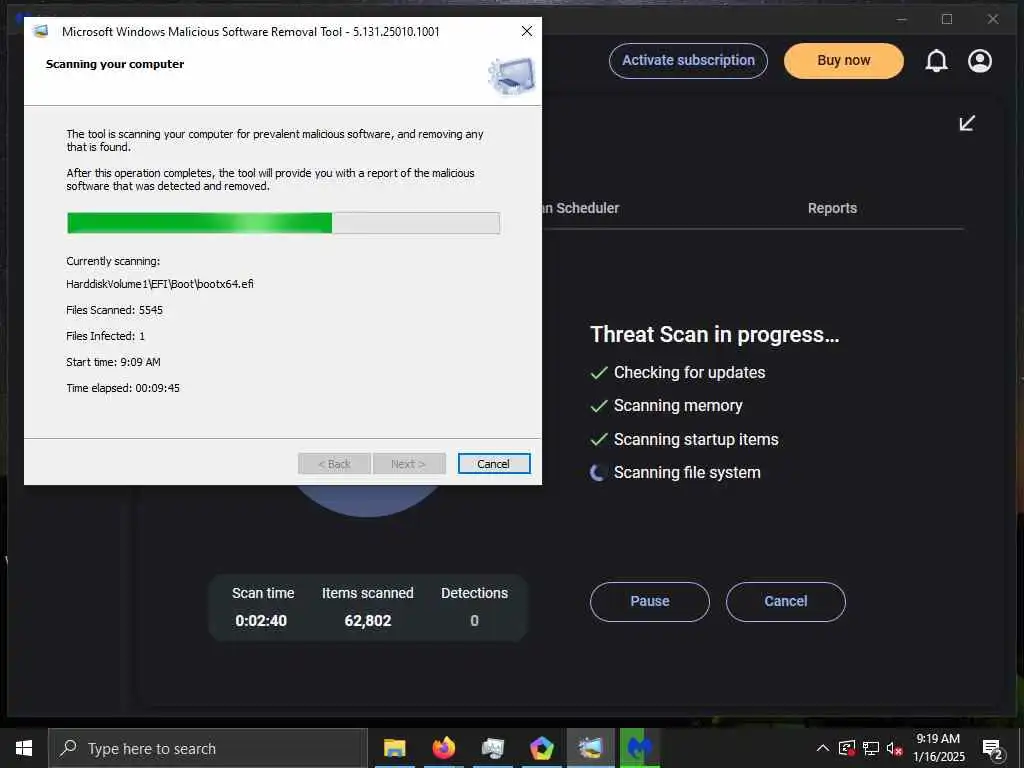Cancel the Malwarebytes threat scan
Viewport: 1024px width, 768px height.
click(x=786, y=601)
